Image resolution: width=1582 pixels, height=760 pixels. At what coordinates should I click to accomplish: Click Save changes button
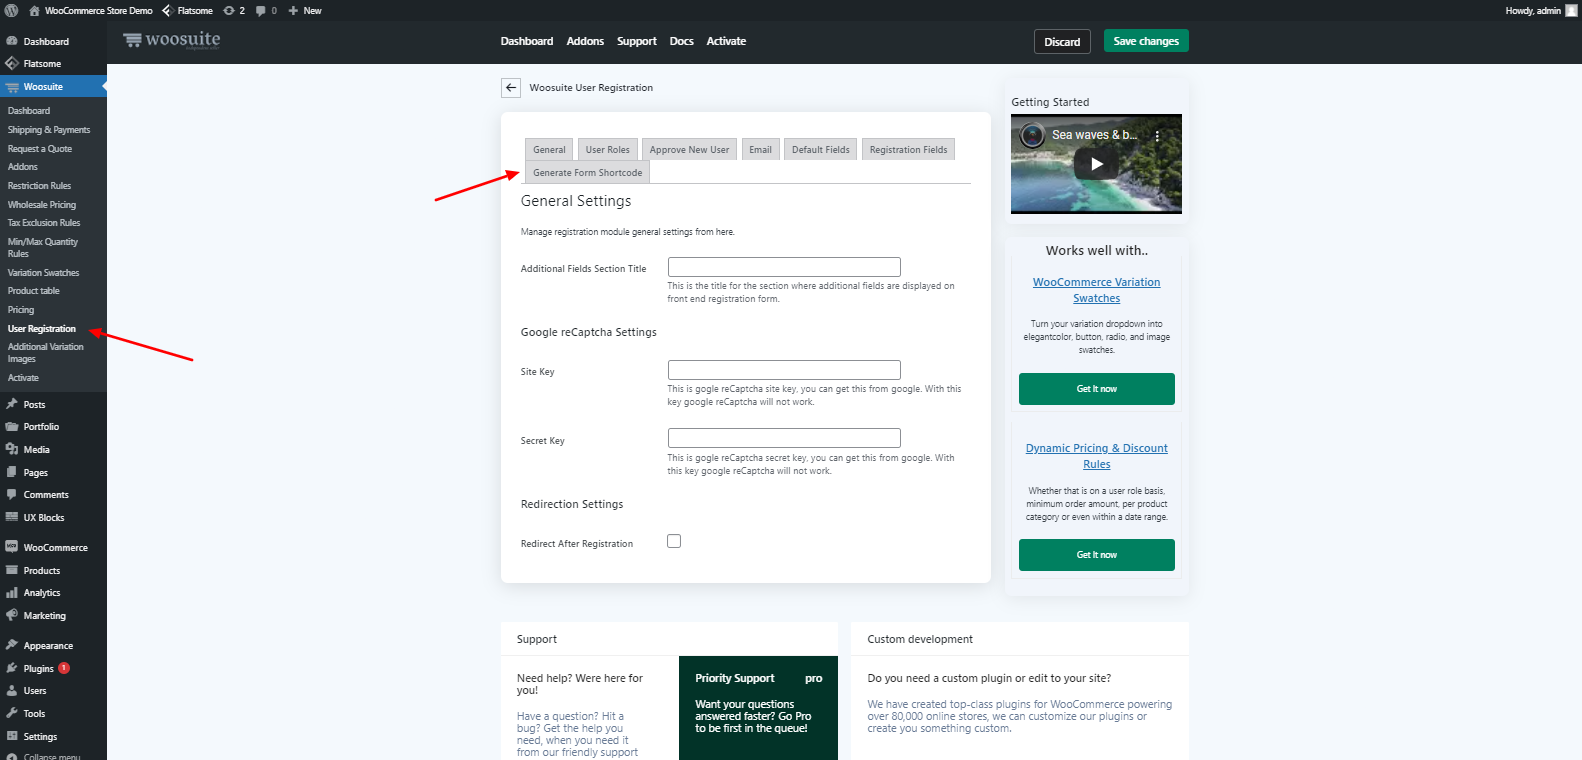1146,41
